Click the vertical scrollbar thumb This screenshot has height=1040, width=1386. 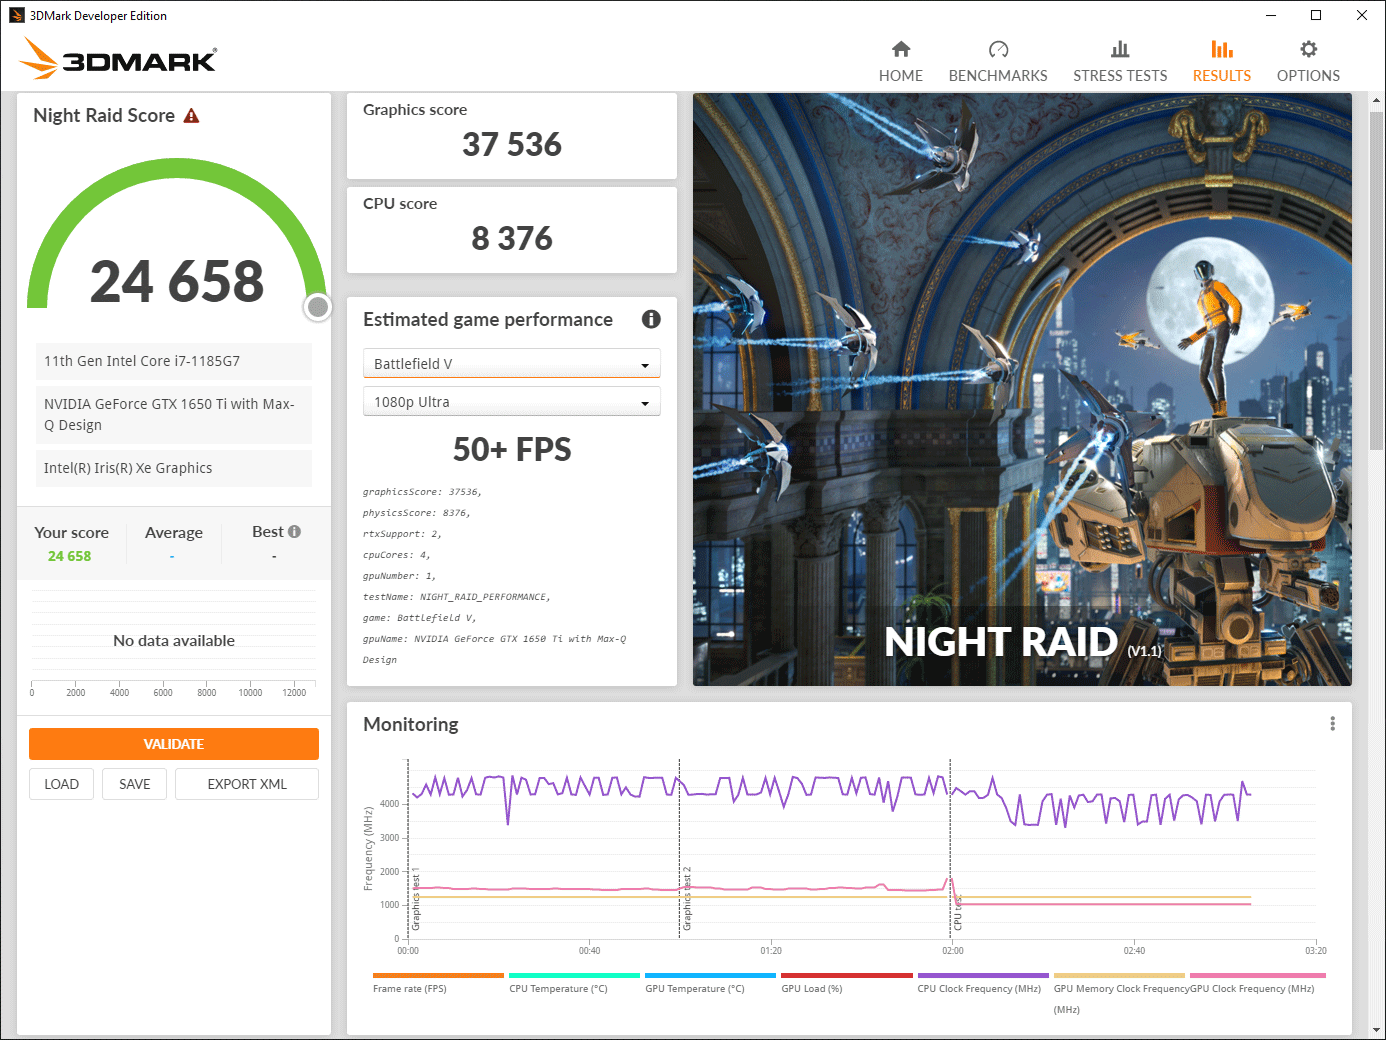click(1377, 280)
